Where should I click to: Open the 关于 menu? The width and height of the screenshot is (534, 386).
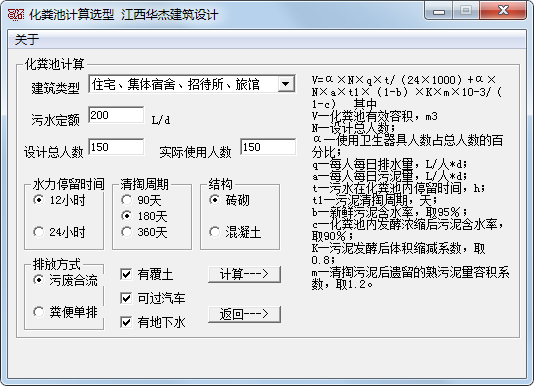(27, 40)
